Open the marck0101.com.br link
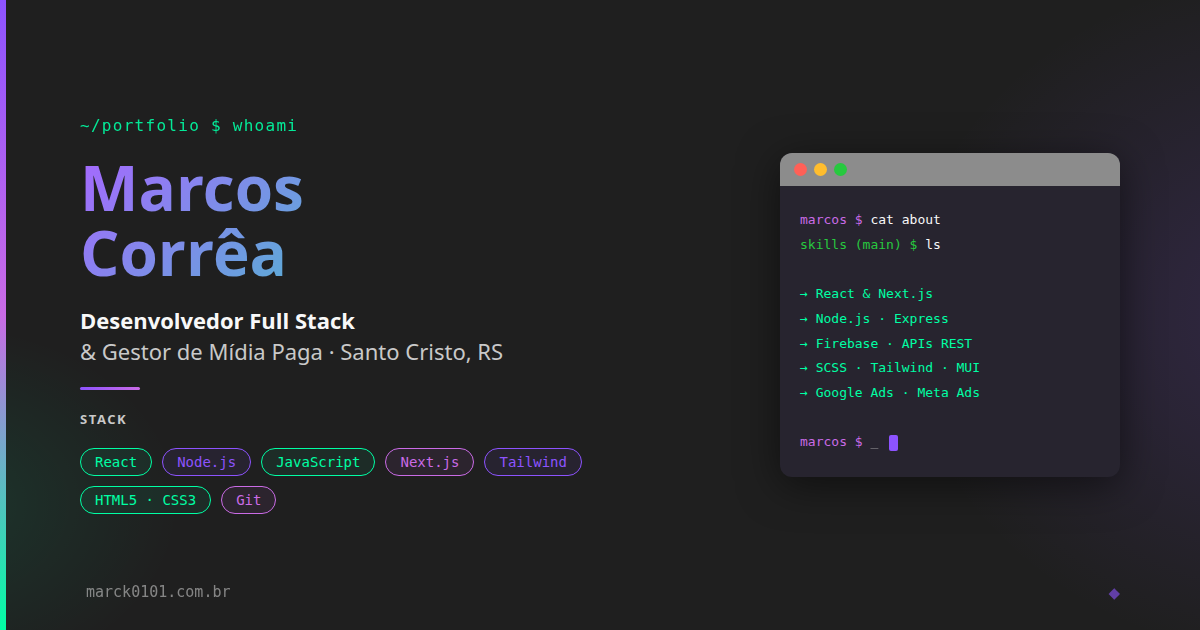Screen dimensions: 1200x630 point(158,592)
